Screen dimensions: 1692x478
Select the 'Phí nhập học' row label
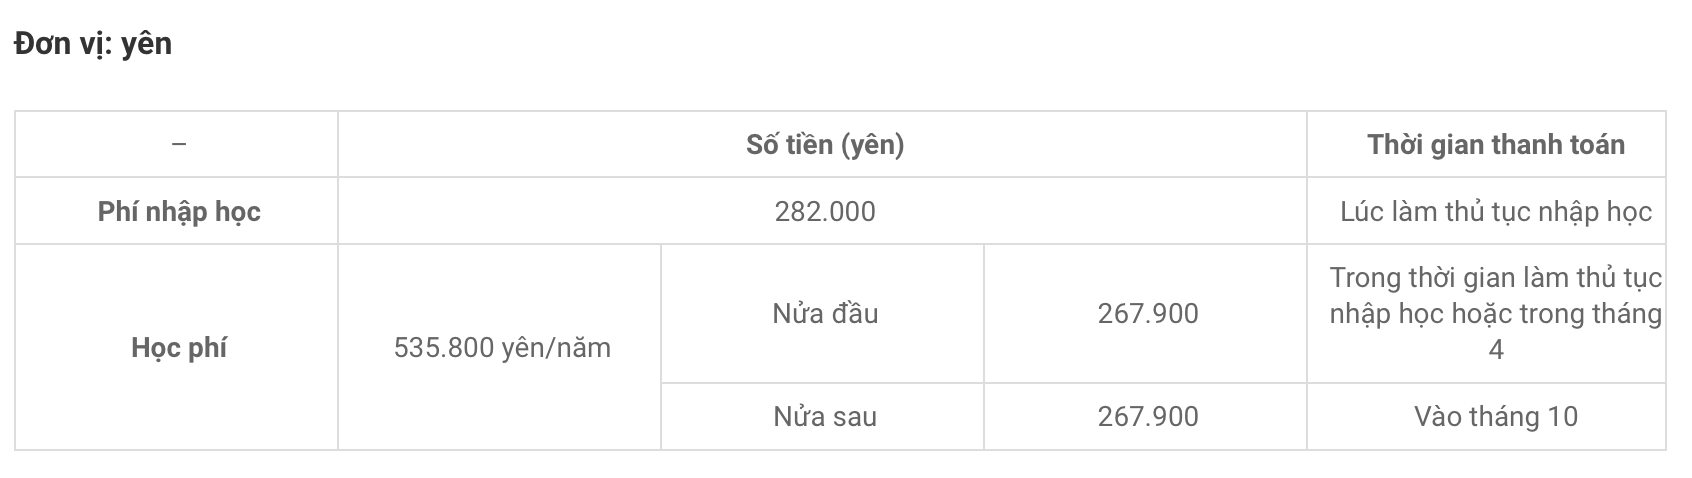(179, 212)
